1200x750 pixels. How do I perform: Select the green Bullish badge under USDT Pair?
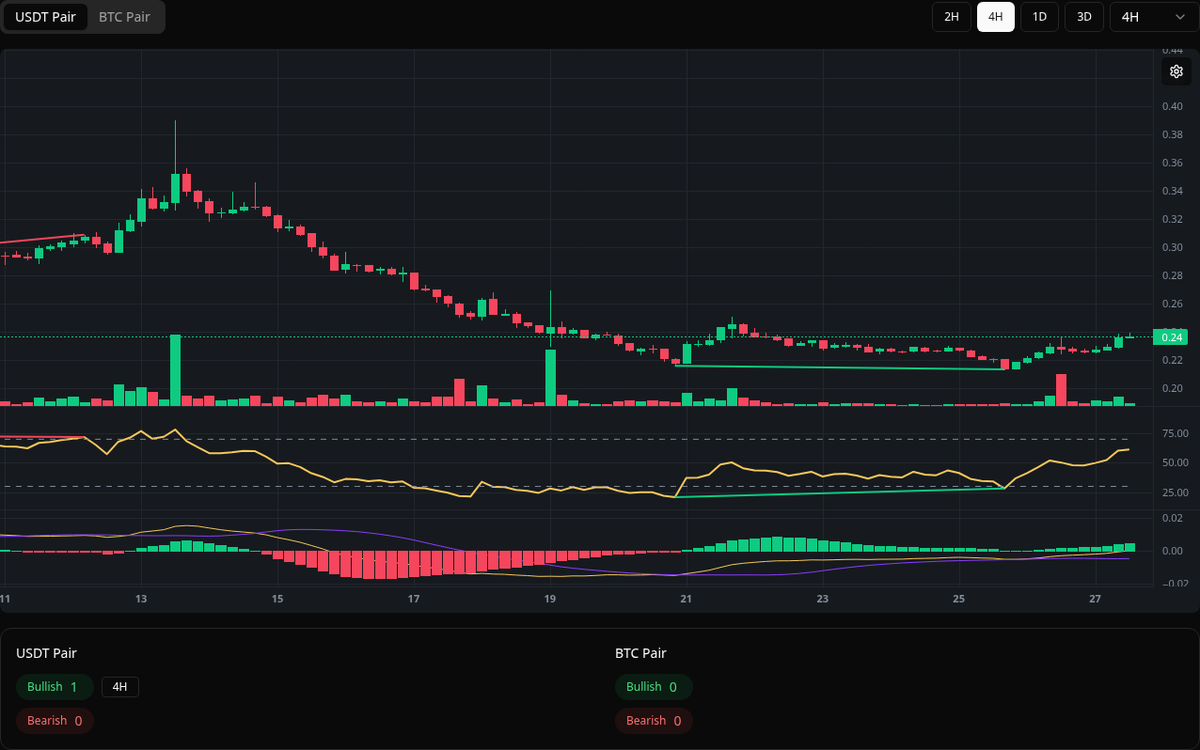coord(54,687)
